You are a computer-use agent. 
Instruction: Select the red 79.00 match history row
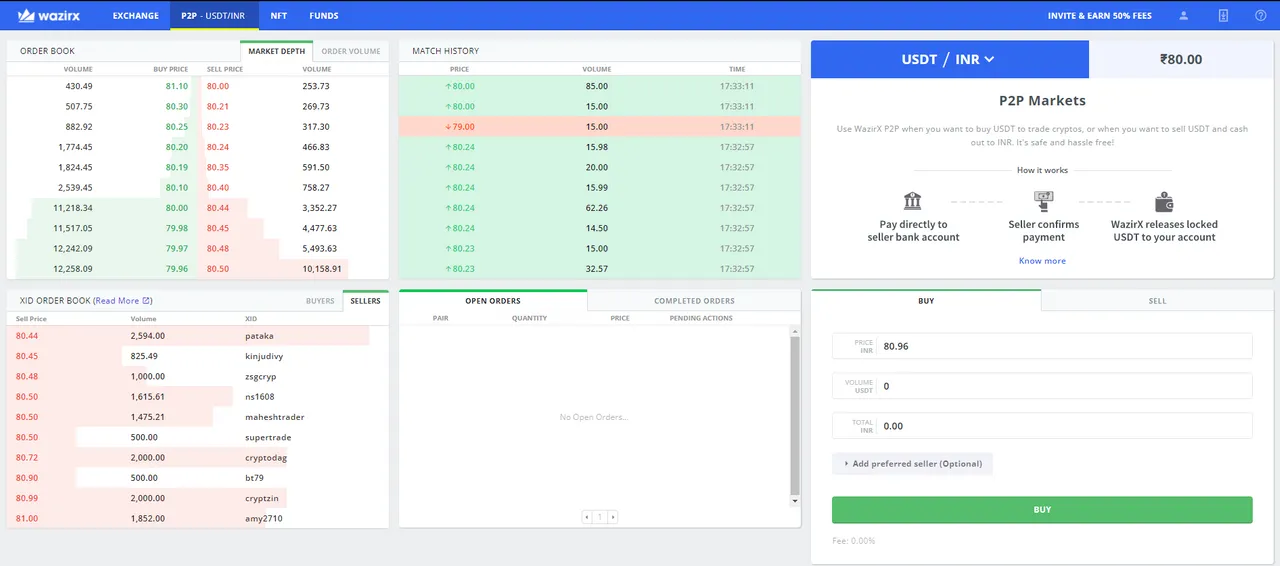(x=600, y=127)
